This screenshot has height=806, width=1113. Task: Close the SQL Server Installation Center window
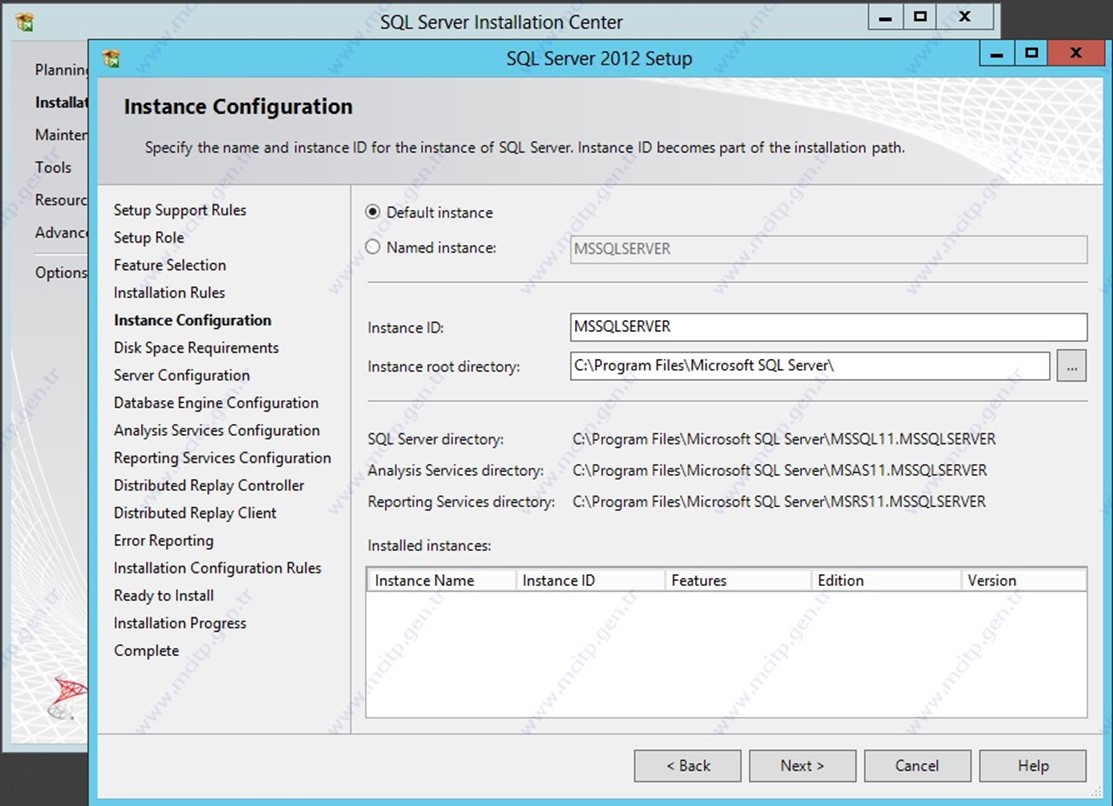[965, 17]
